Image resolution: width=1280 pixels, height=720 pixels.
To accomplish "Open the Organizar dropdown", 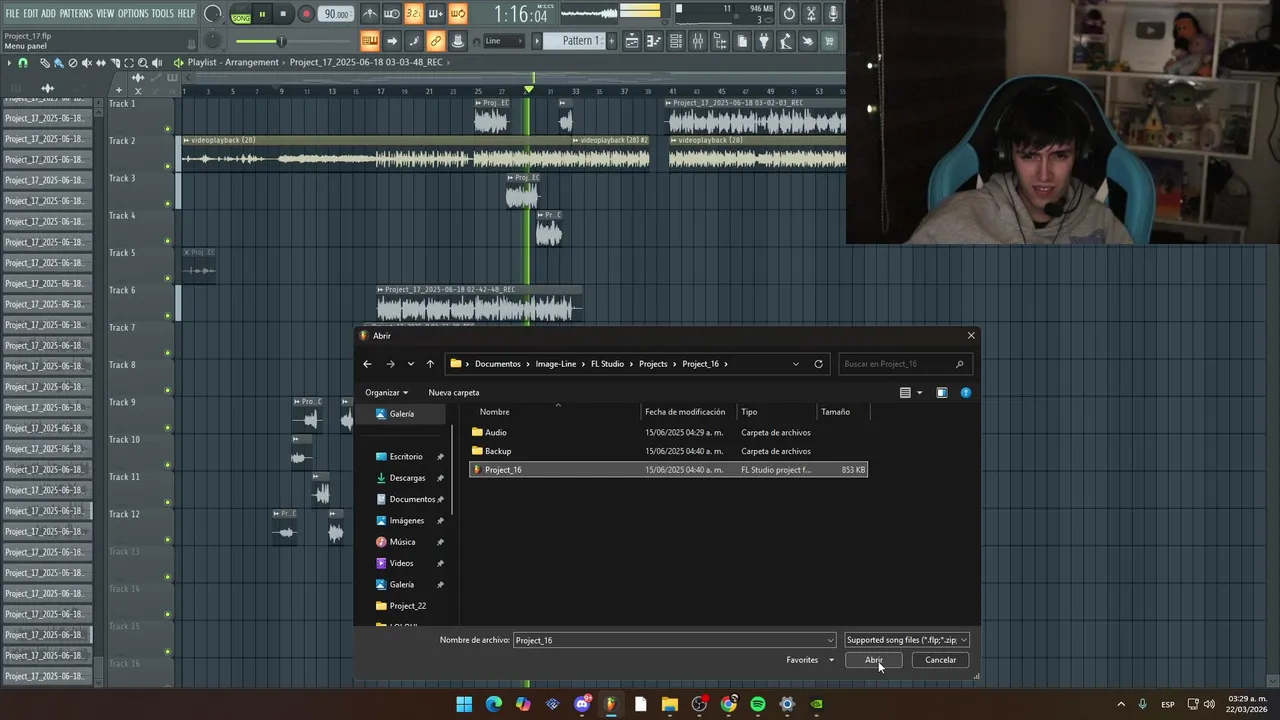I will 387,393.
